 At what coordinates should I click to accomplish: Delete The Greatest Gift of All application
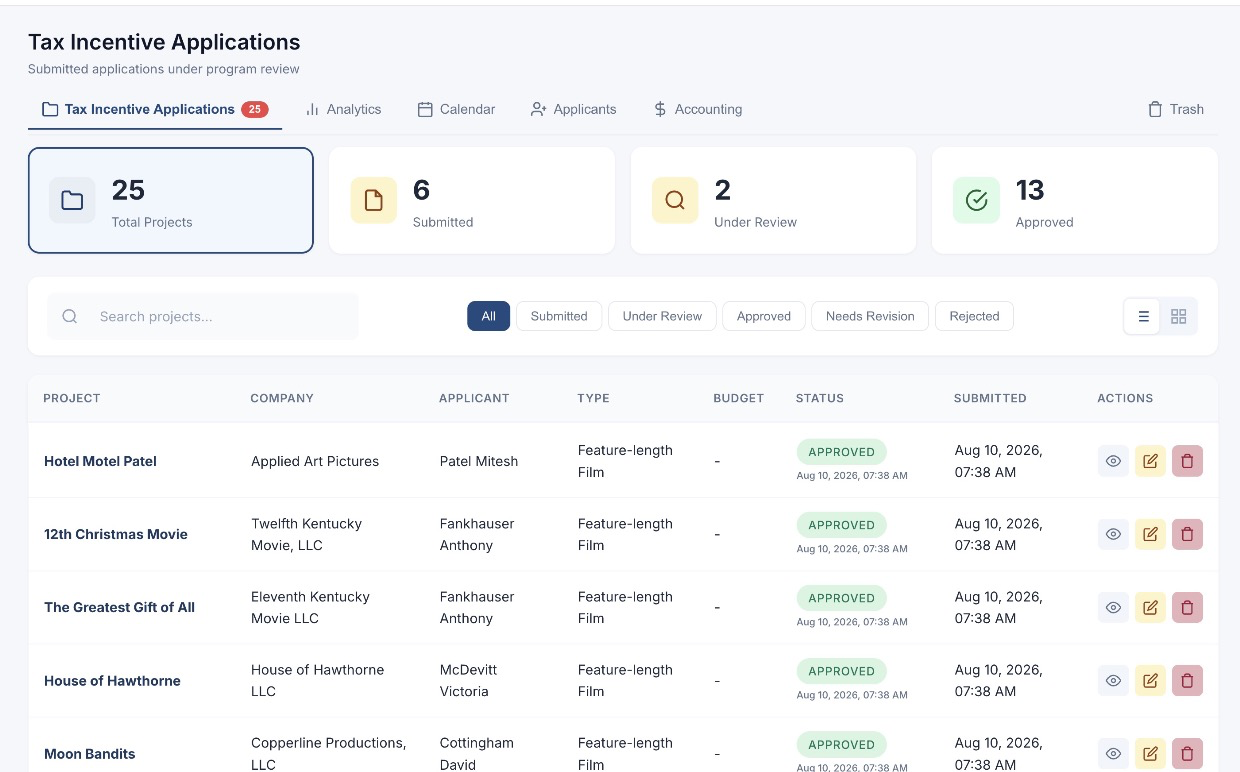[x=1187, y=607]
